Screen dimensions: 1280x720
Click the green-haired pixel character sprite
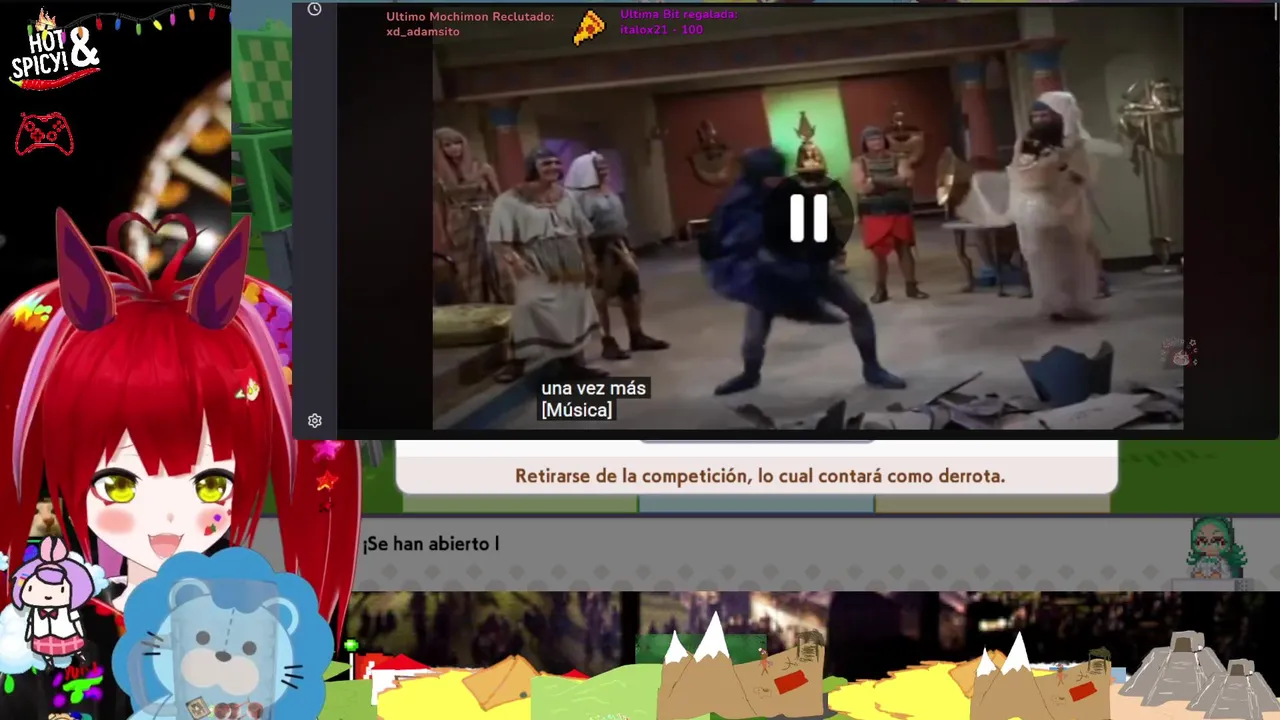[x=1215, y=548]
